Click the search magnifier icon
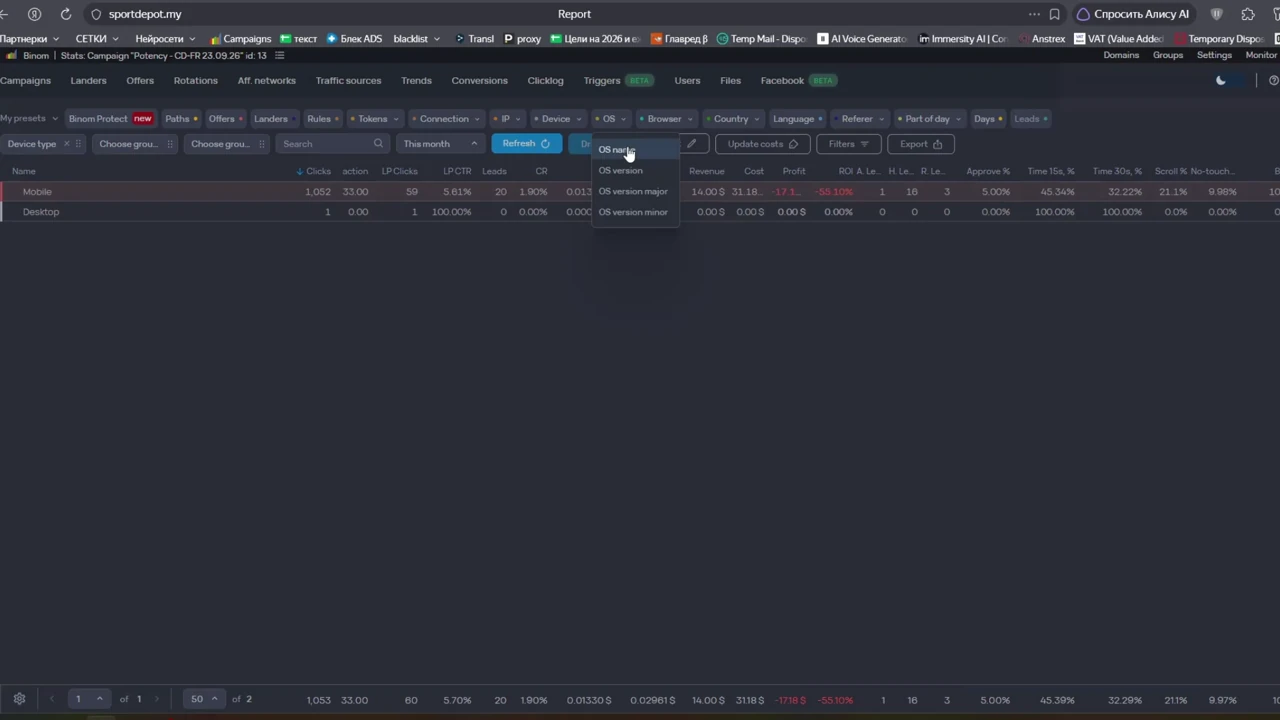The image size is (1280, 720). [x=378, y=144]
